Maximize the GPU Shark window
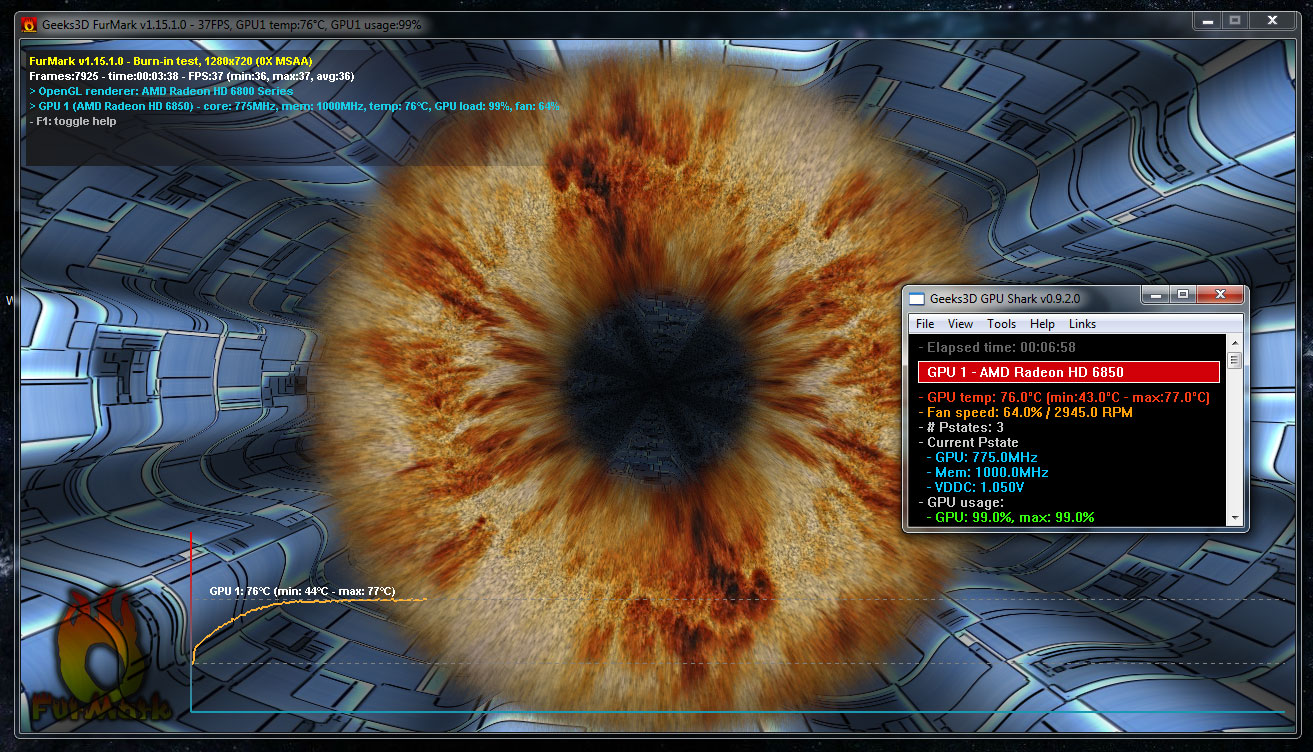The width and height of the screenshot is (1313, 752). [1182, 295]
